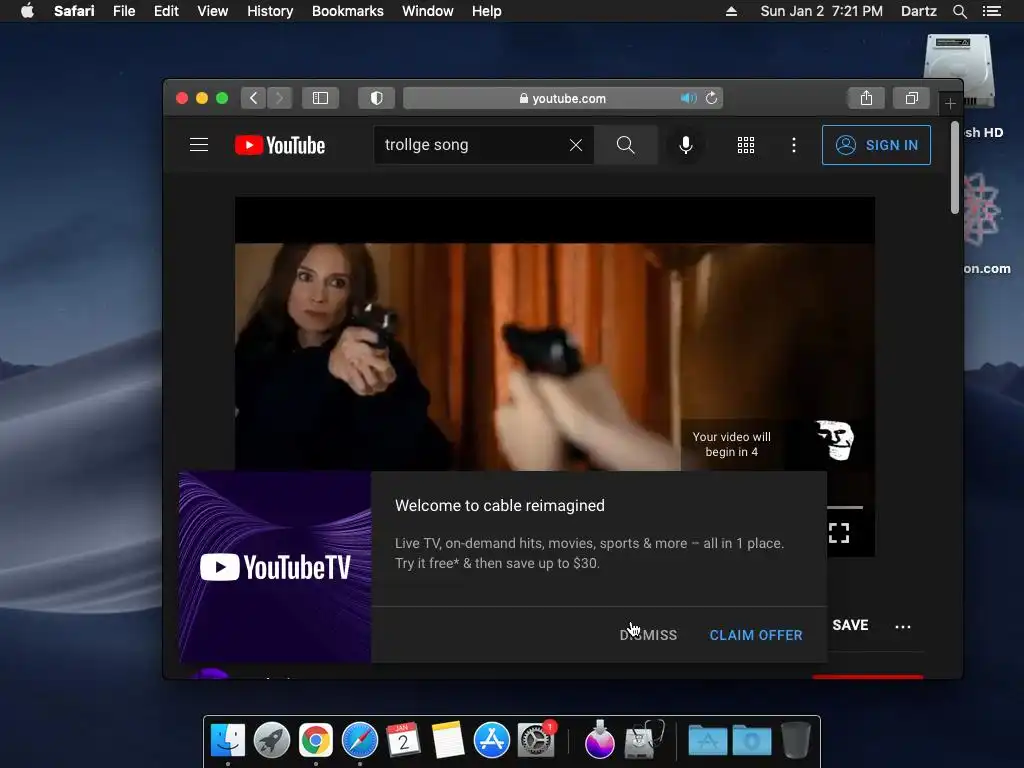Open Finder from the Dock

click(x=228, y=741)
